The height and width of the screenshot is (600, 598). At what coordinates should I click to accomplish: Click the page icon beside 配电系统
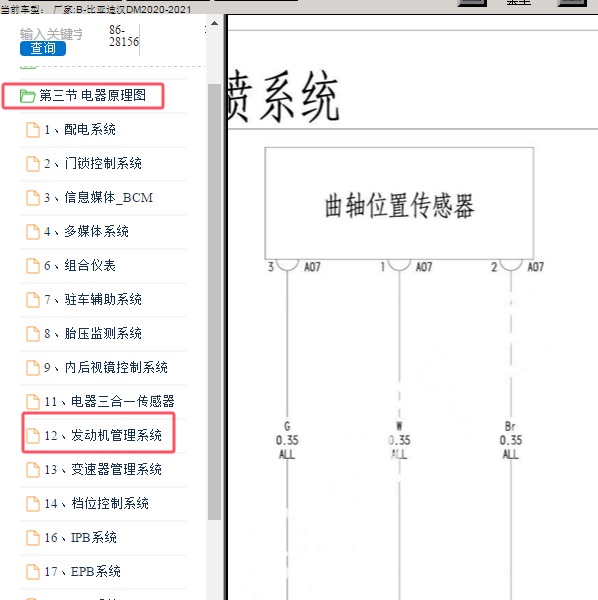[x=33, y=130]
